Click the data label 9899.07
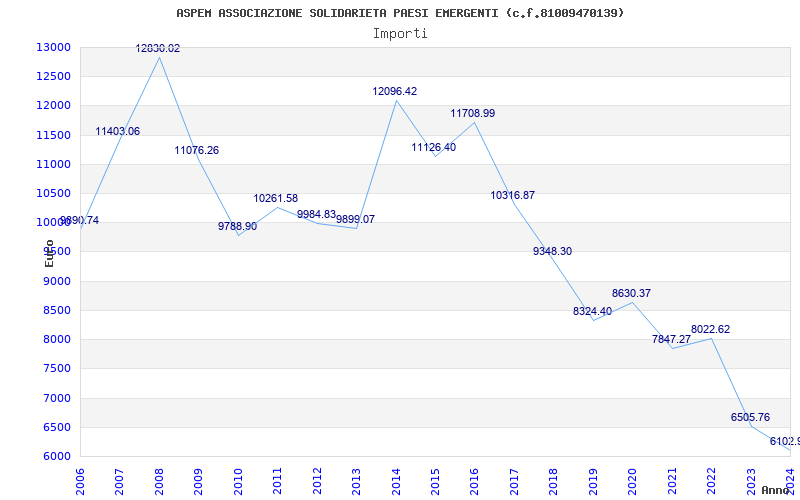The image size is (800, 500). tap(355, 219)
